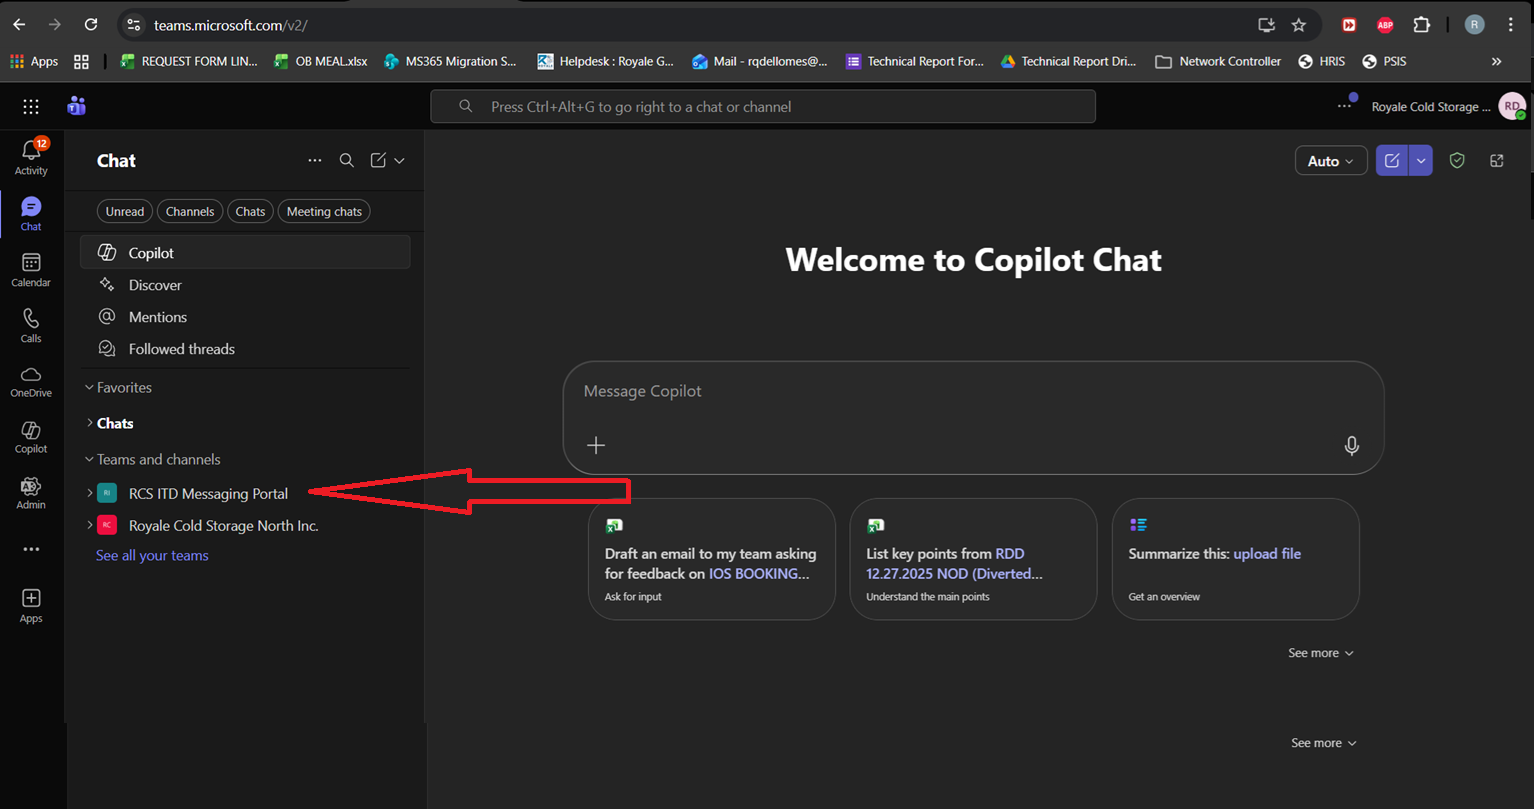Image resolution: width=1534 pixels, height=809 pixels.
Task: Open the Calendar app icon
Action: pos(31,269)
